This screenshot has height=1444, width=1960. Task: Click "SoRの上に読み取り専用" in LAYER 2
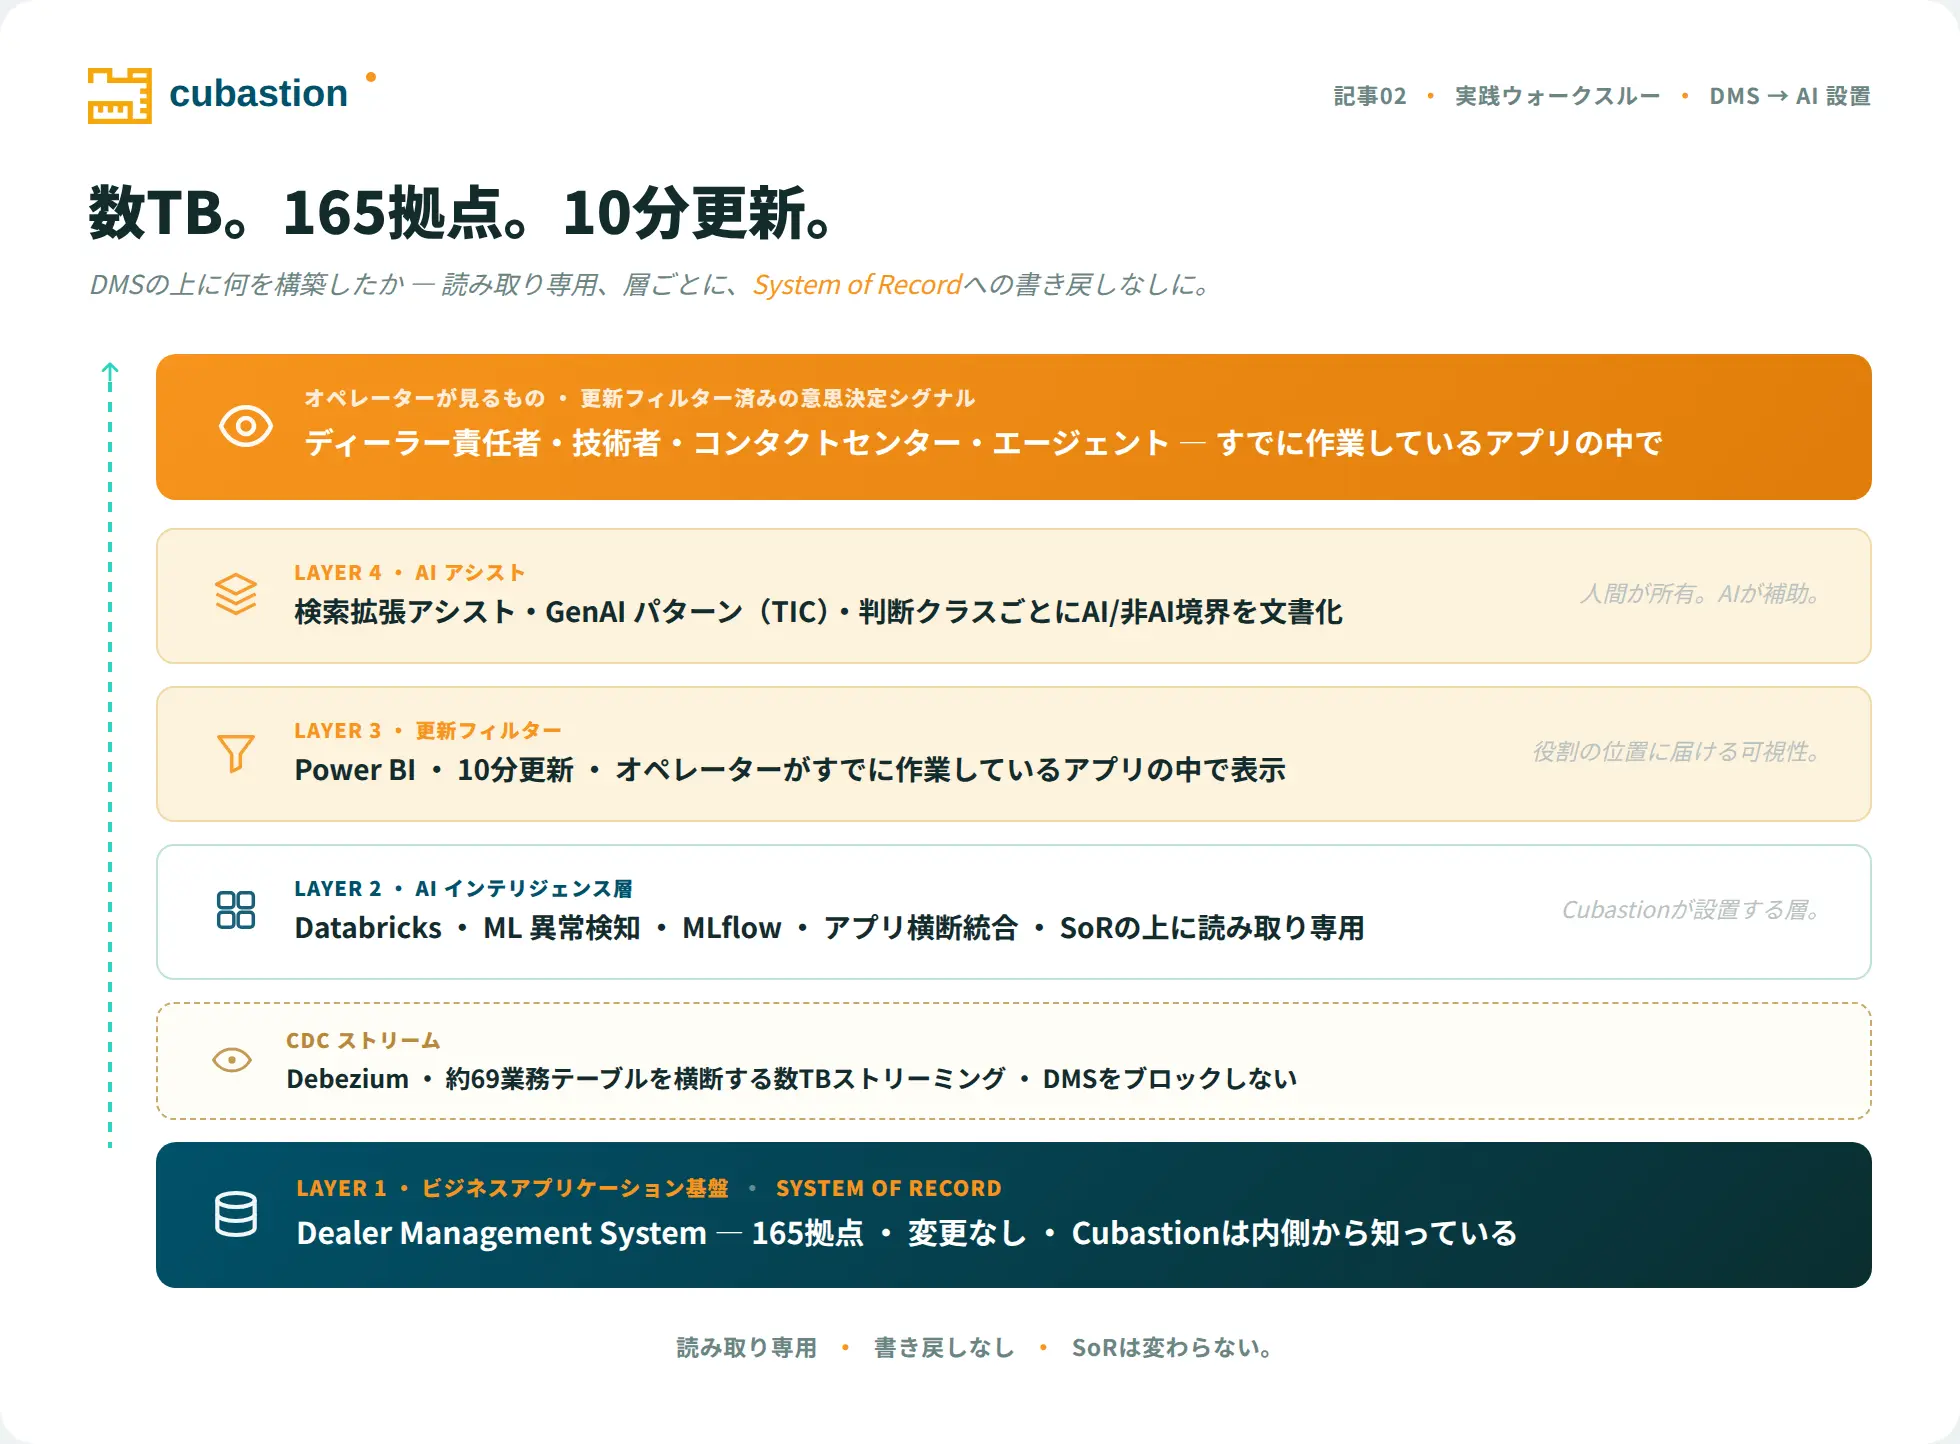click(x=1212, y=928)
